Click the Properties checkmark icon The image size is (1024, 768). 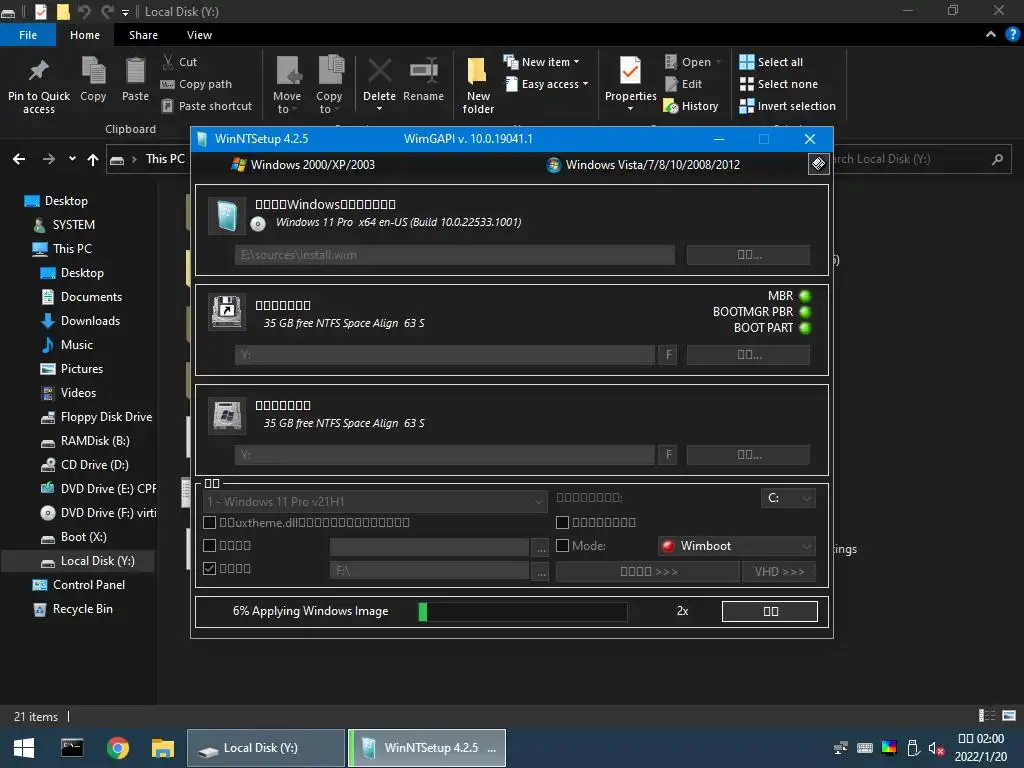(x=630, y=71)
